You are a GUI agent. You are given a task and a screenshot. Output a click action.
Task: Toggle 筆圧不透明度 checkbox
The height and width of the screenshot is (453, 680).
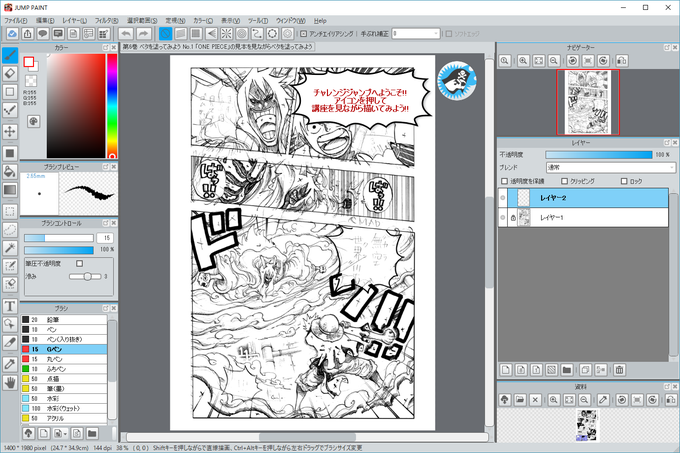[x=79, y=263]
